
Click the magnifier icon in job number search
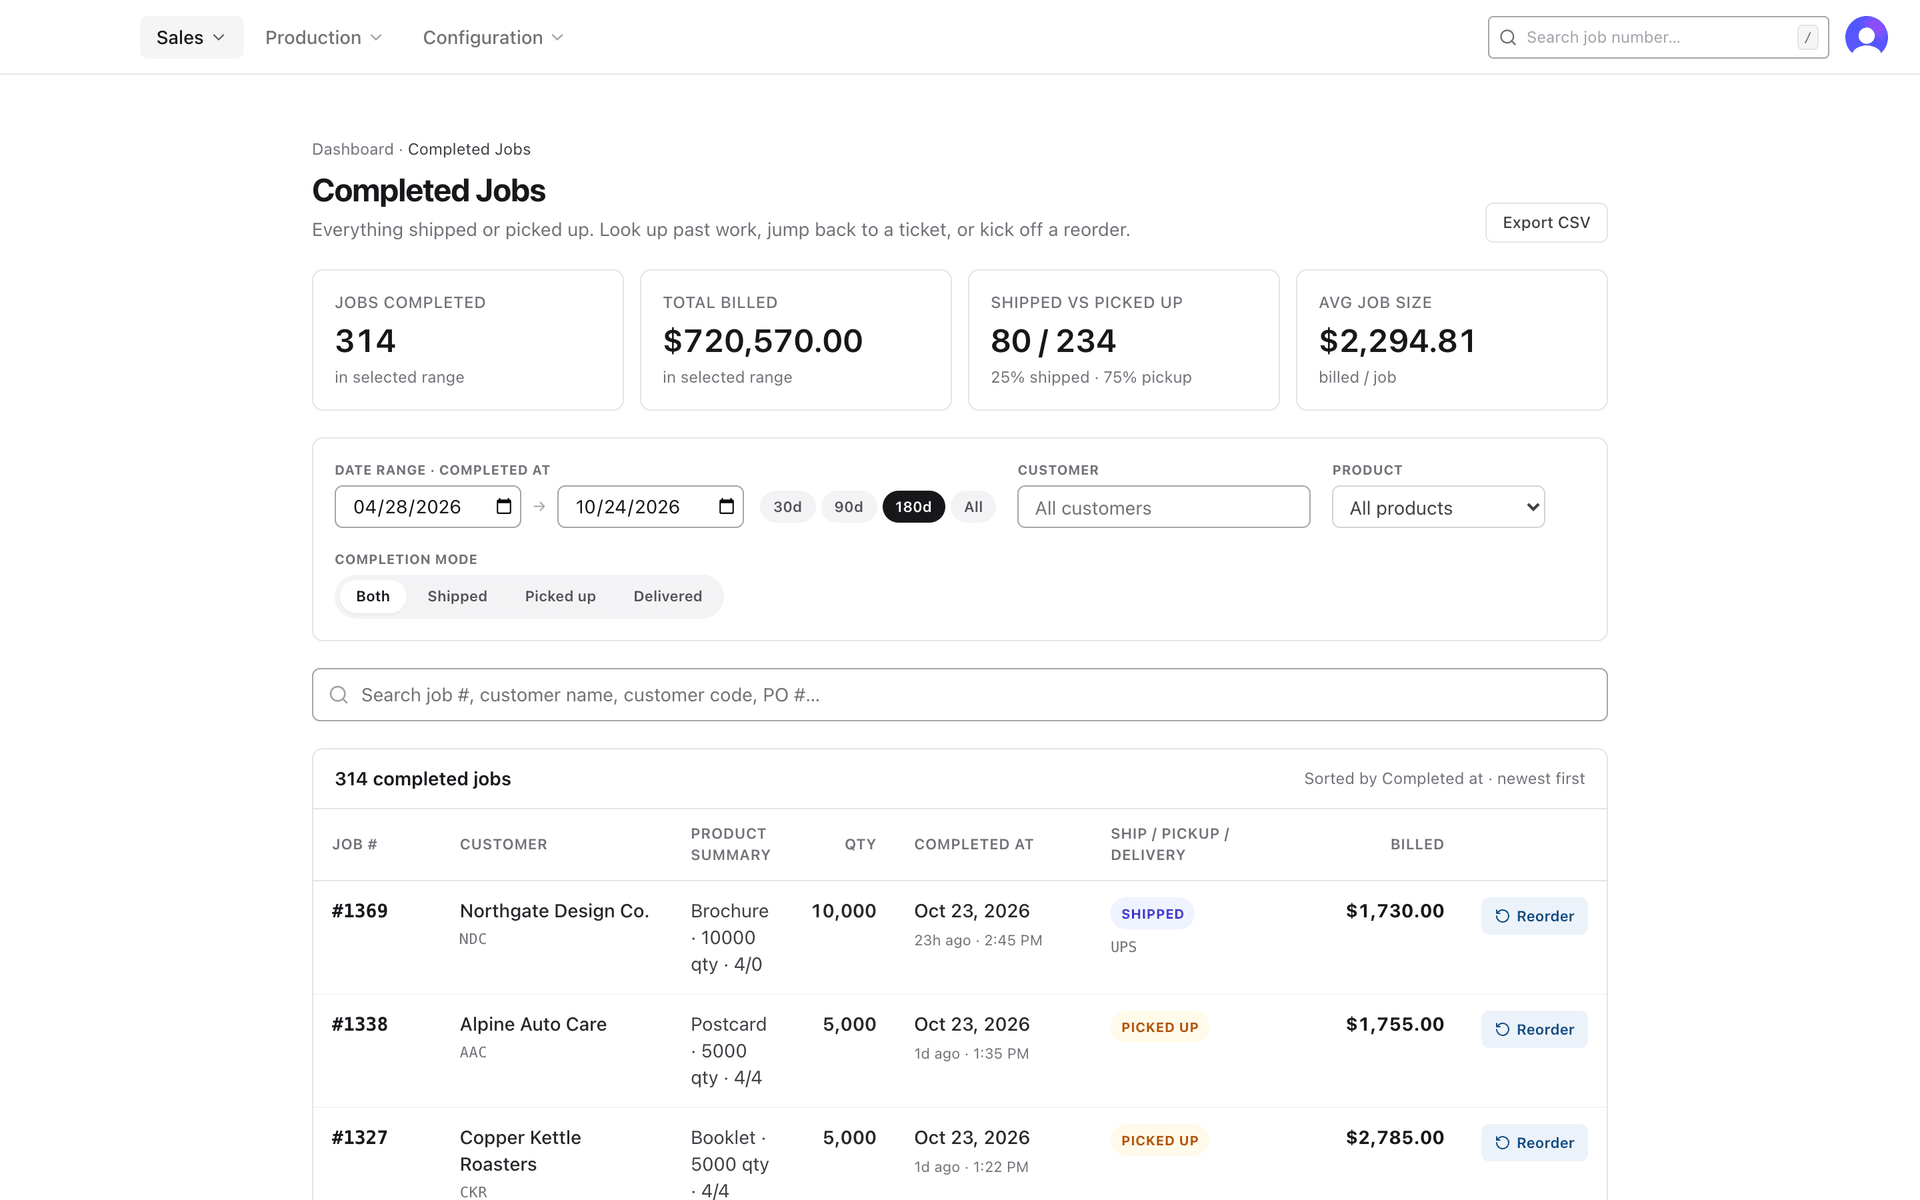pyautogui.click(x=1508, y=38)
